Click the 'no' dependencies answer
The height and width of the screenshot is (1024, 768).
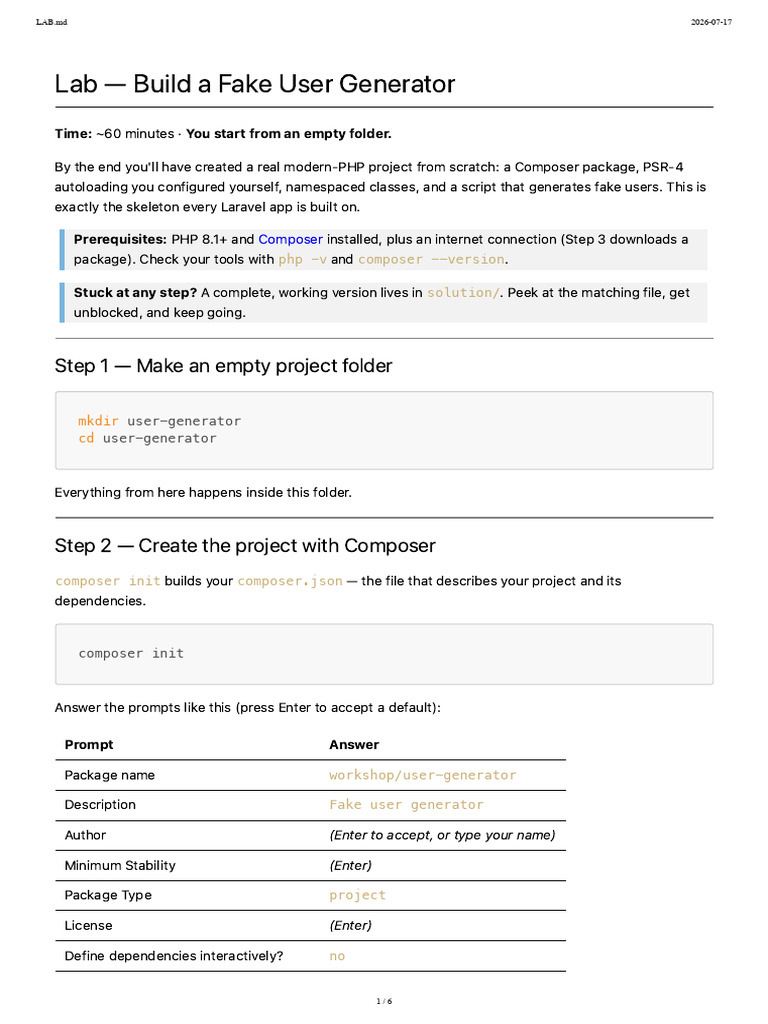(x=337, y=956)
